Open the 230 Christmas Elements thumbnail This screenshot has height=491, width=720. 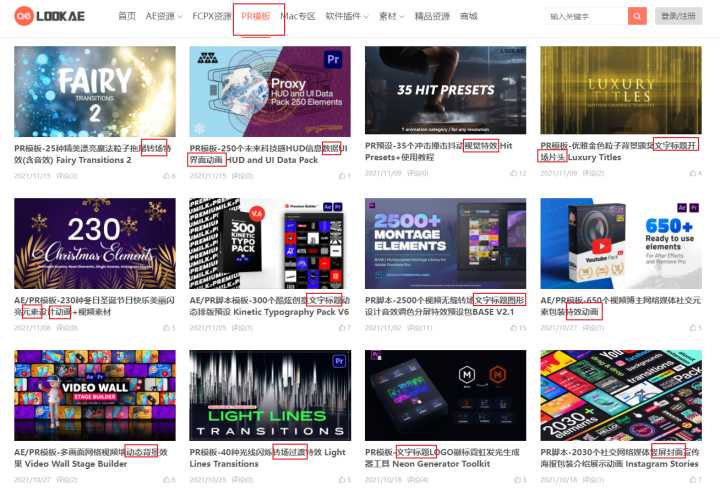[x=94, y=243]
